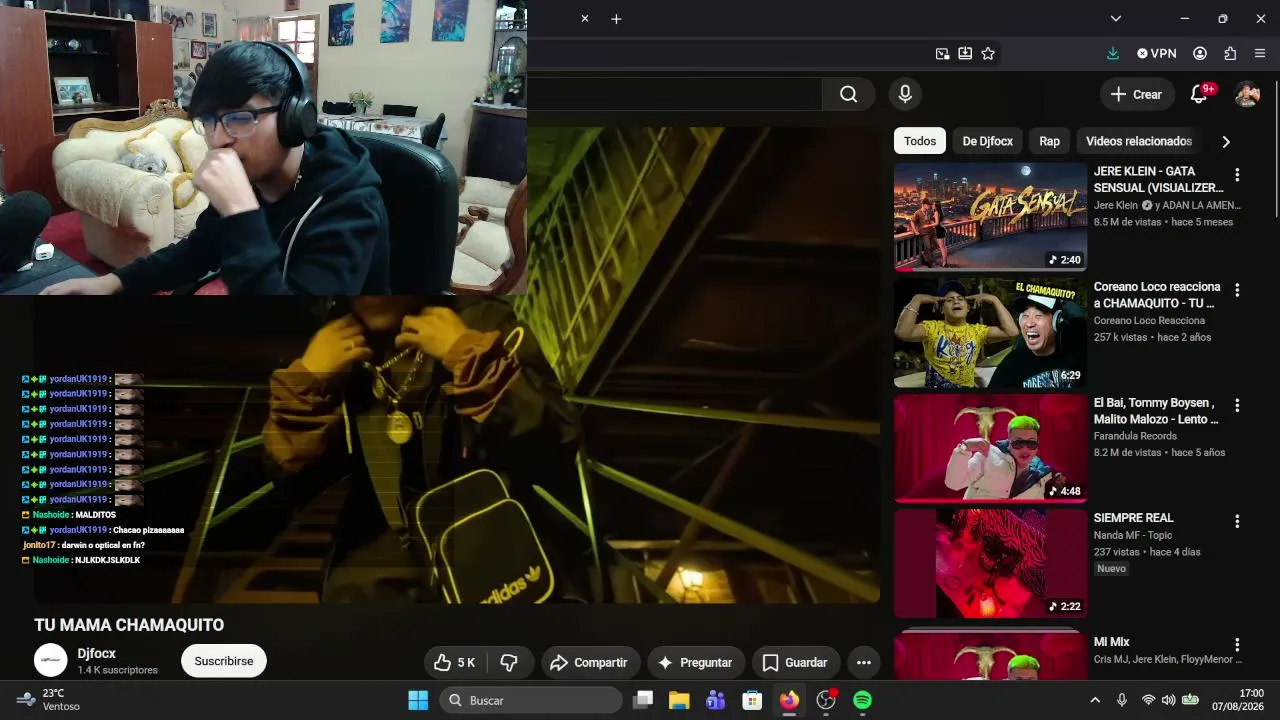Subscribe to the Djfocx channel
The width and height of the screenshot is (1280, 720).
(x=224, y=661)
